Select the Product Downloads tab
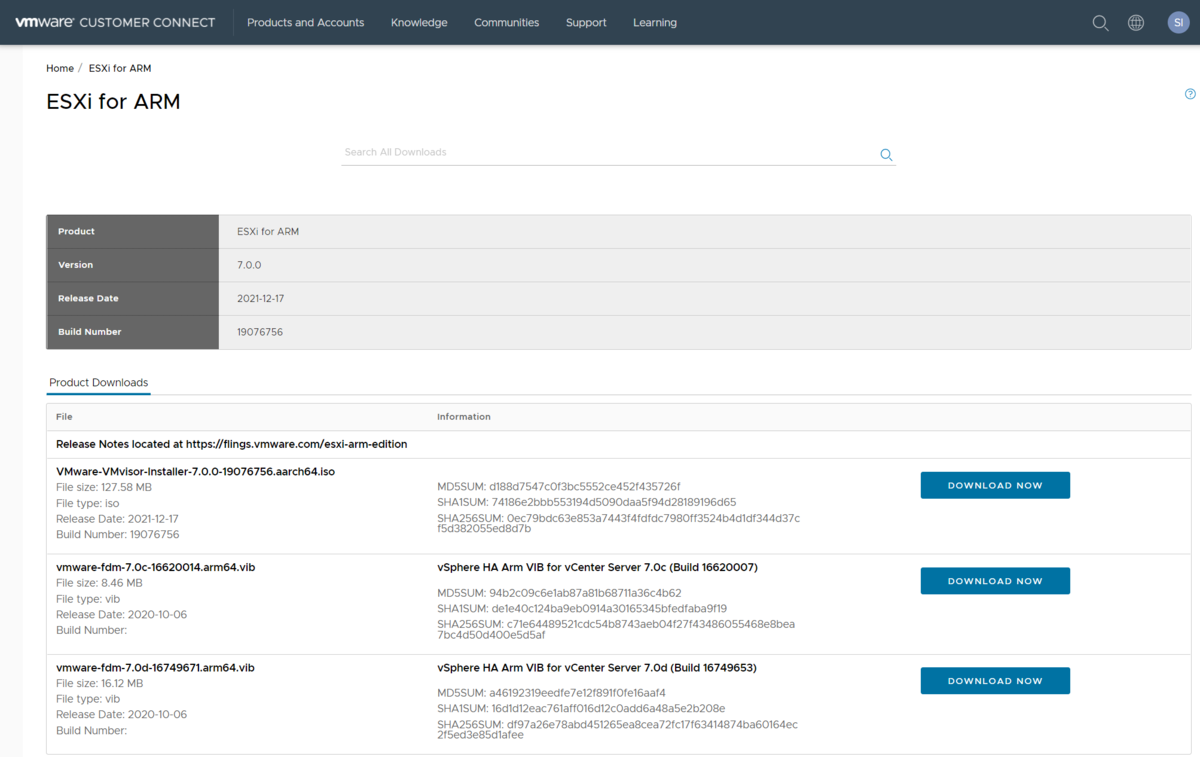 pos(98,383)
